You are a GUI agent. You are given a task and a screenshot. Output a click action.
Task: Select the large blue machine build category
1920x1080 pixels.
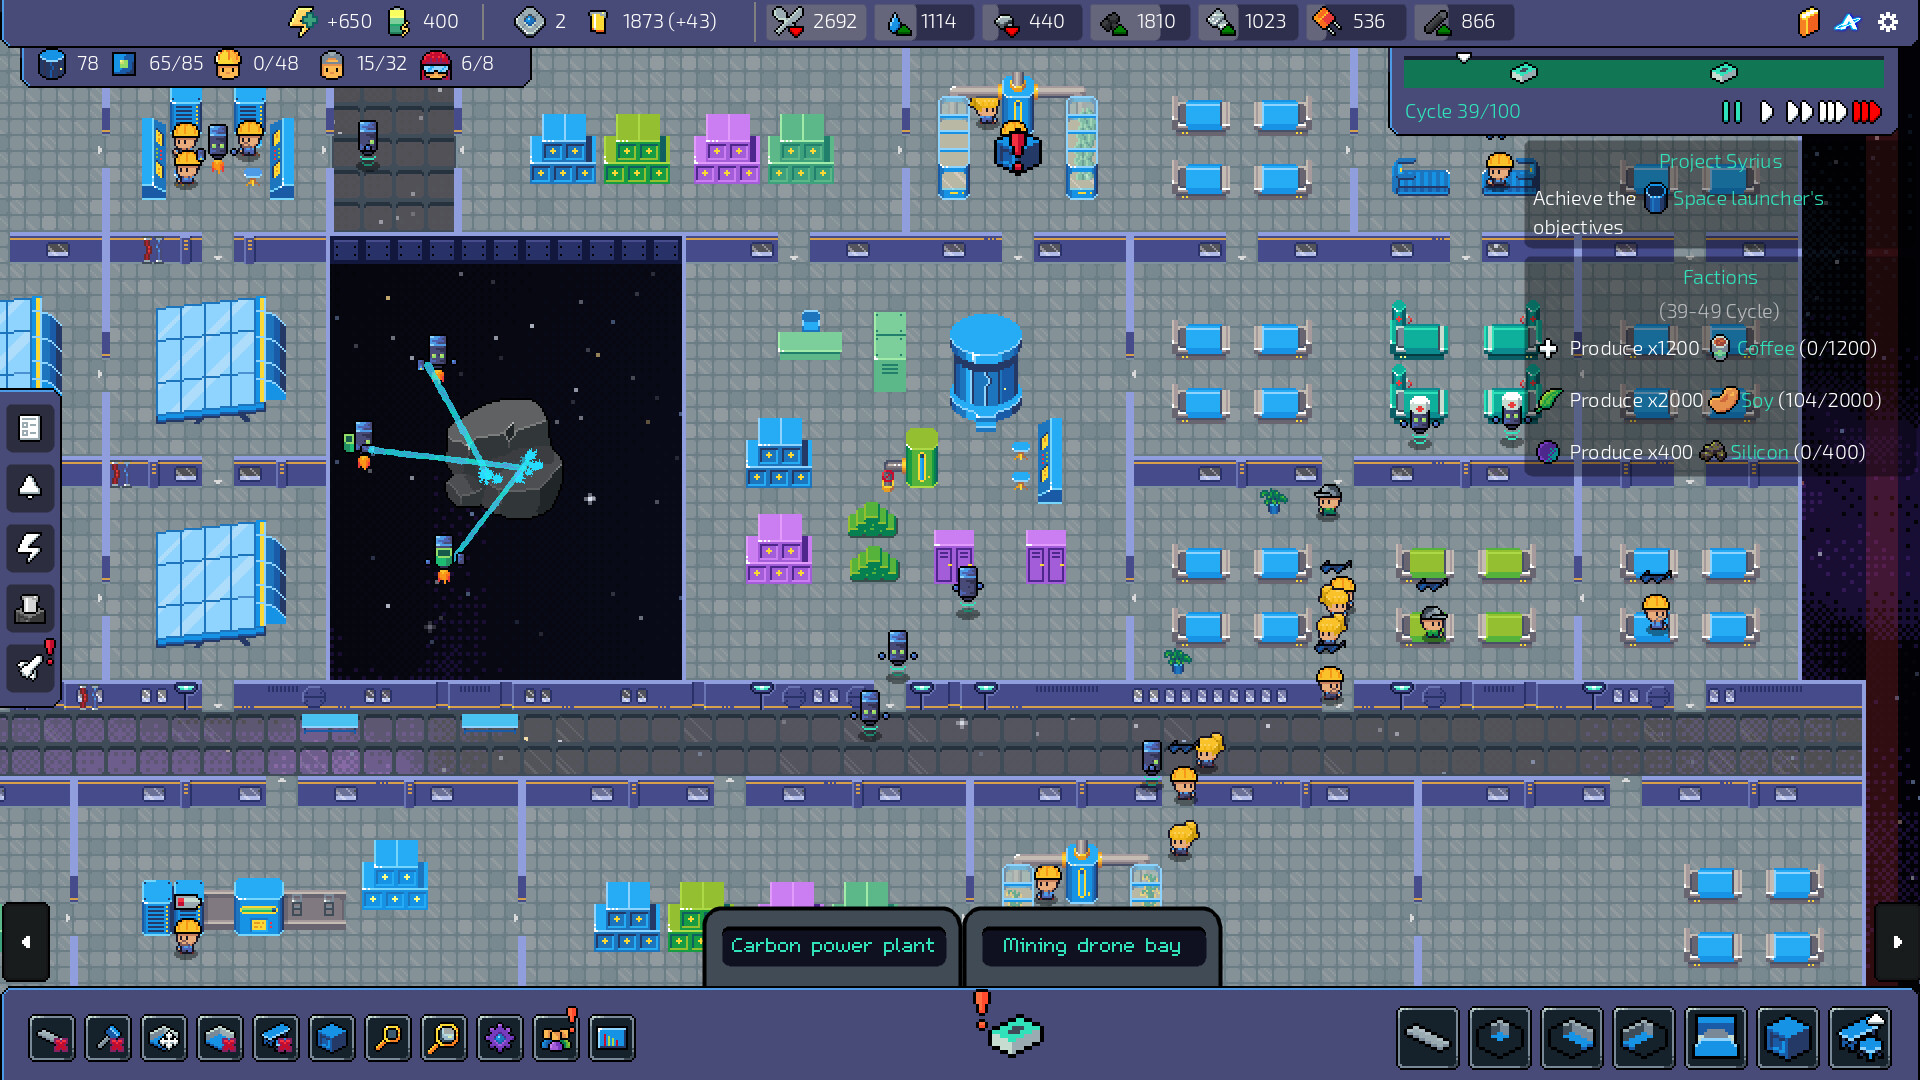tap(1788, 1038)
